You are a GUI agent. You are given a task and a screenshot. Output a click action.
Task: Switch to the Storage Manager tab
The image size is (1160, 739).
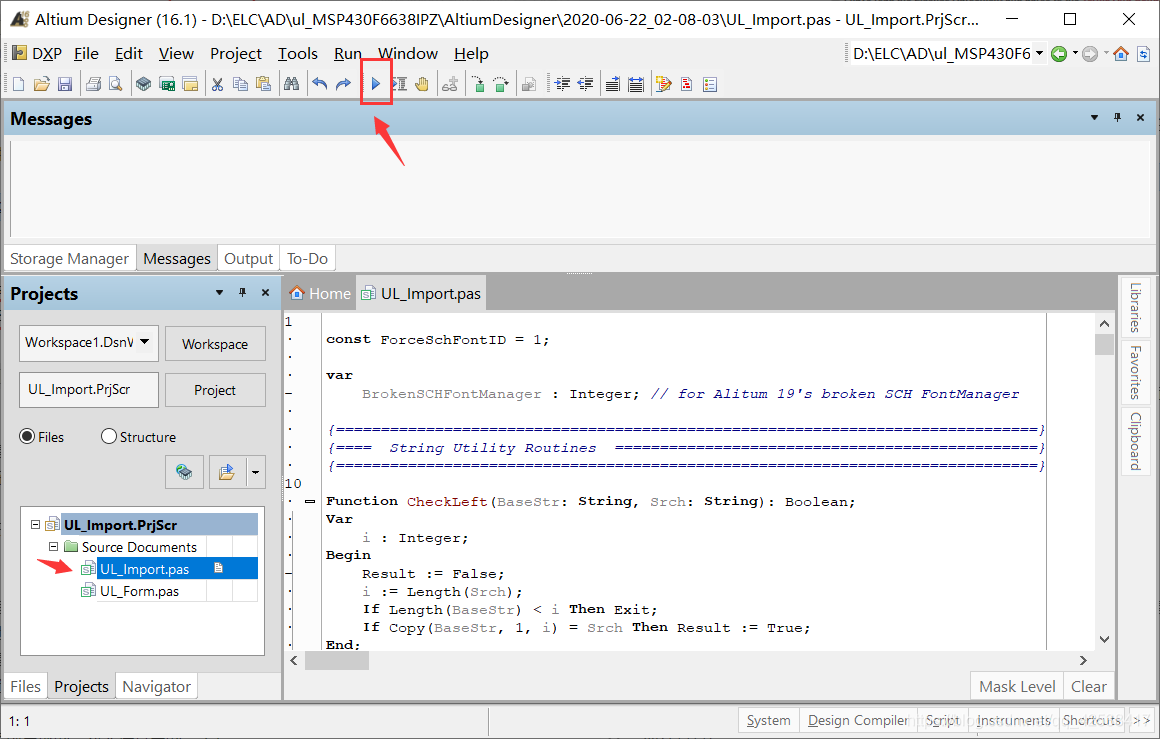tap(70, 259)
